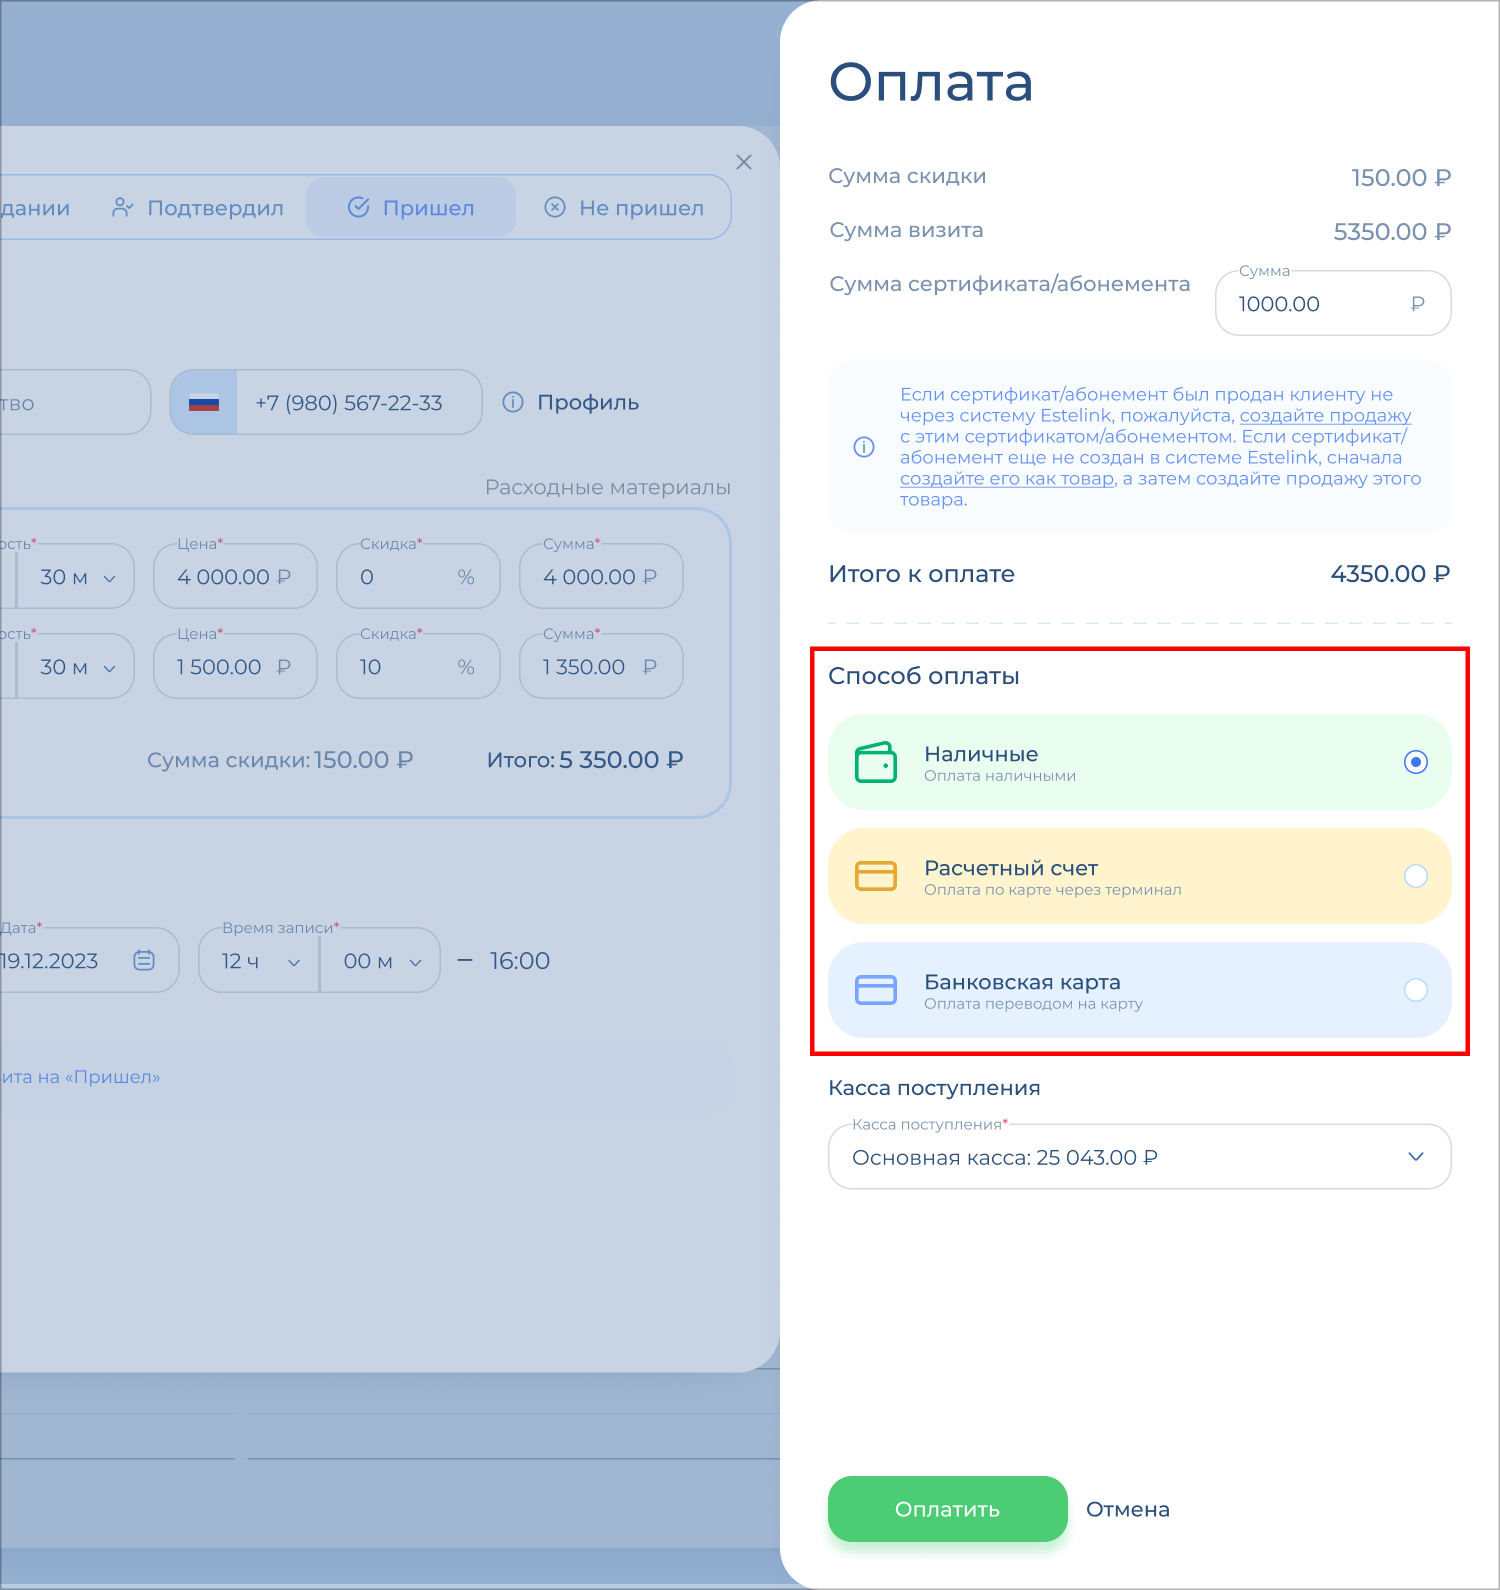Click the payment Сумма скидки value 150.00 ₽

(1401, 178)
